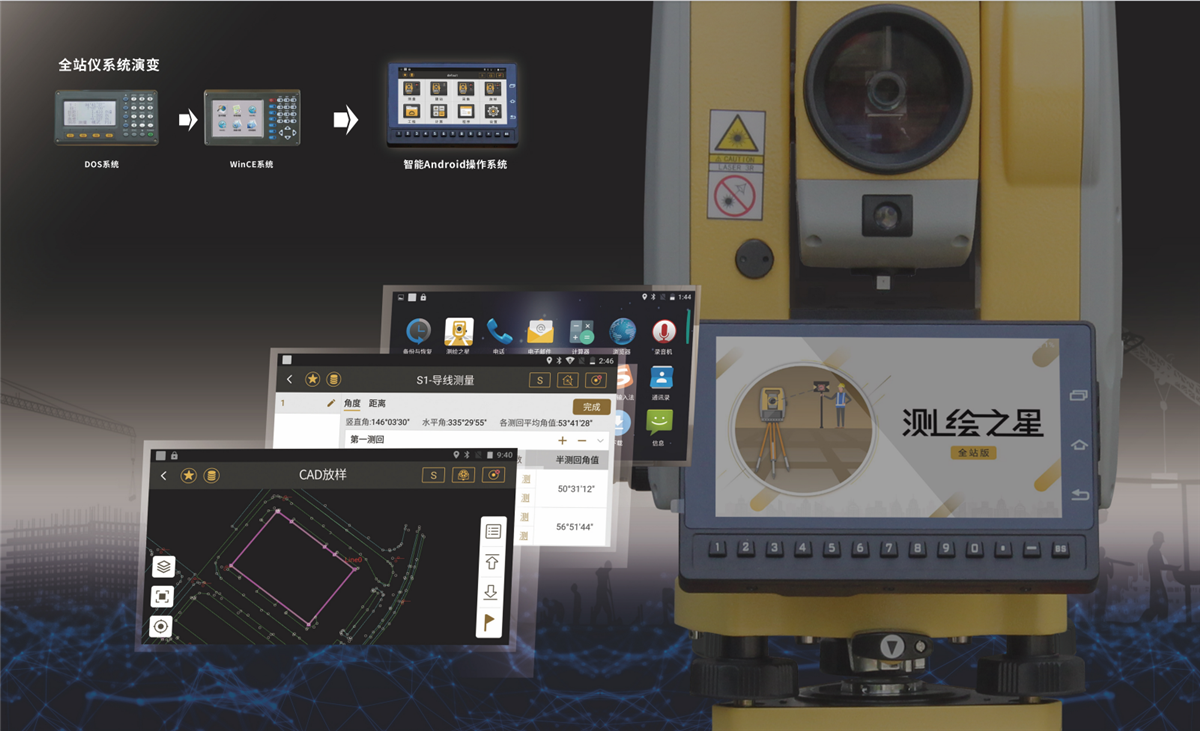
Task: Tap the up arrow in CAD放样 toolbar
Action: point(491,562)
